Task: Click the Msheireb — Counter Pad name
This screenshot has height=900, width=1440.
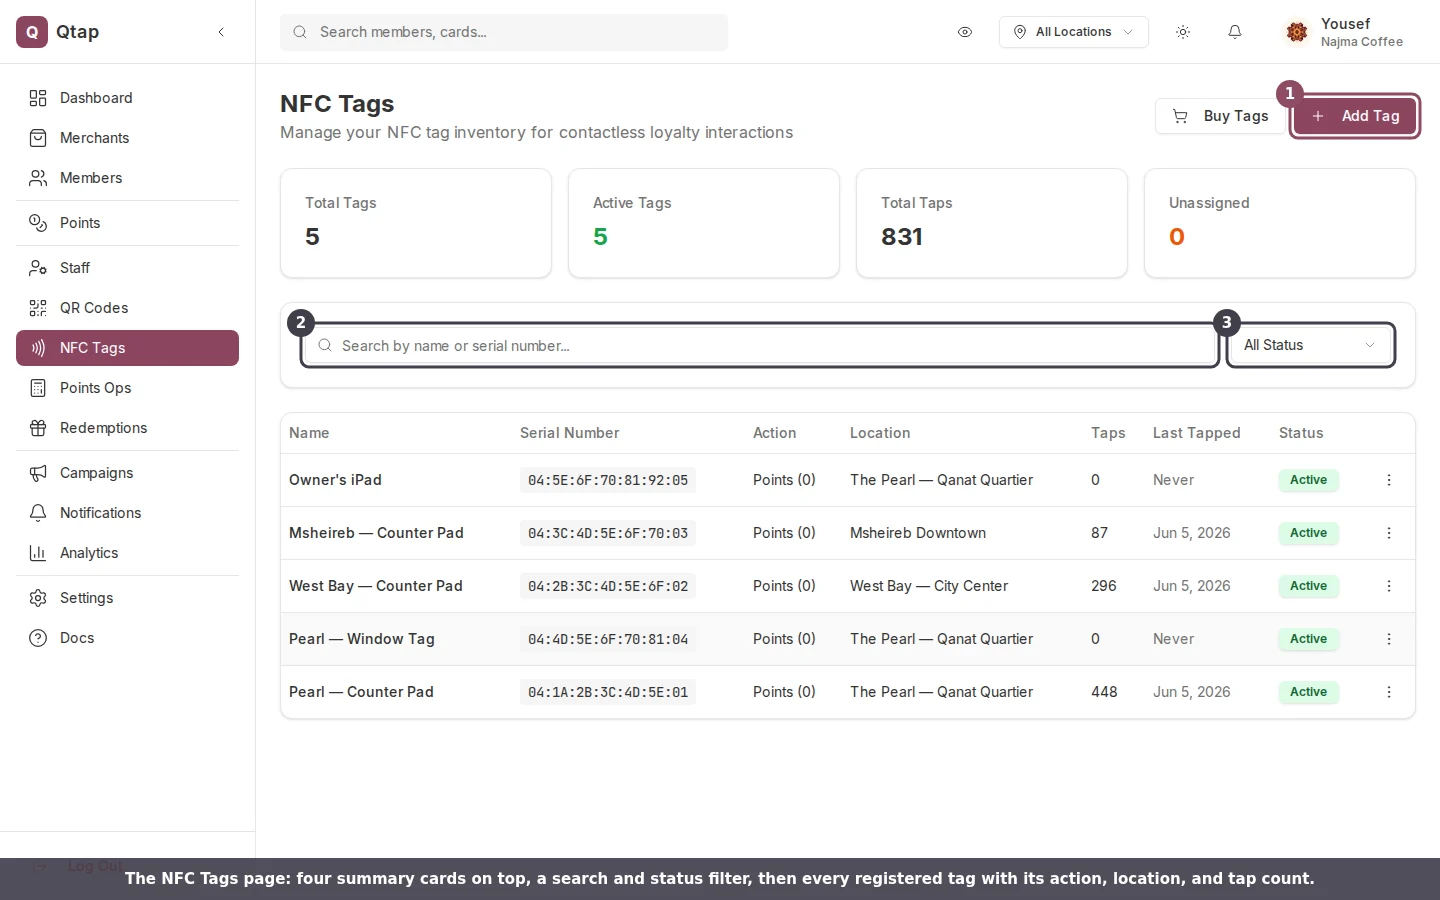Action: coord(376,533)
